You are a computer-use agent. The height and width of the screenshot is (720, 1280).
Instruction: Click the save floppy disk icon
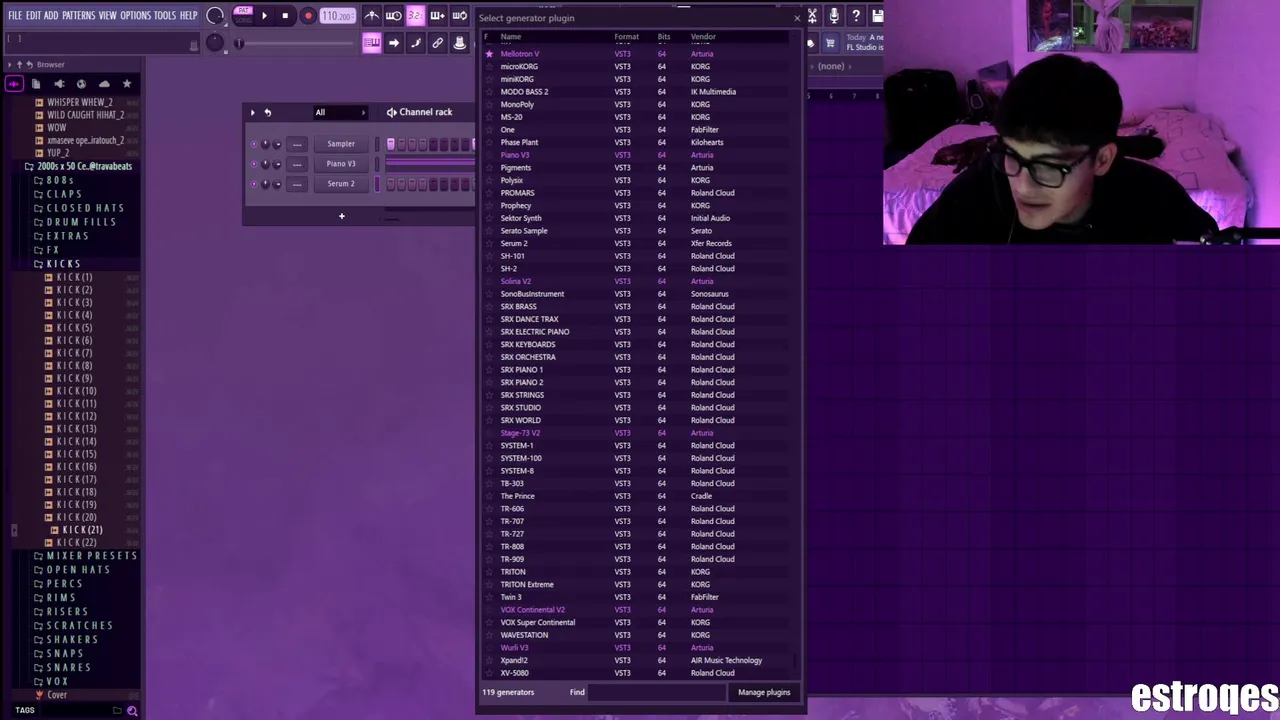coord(877,16)
